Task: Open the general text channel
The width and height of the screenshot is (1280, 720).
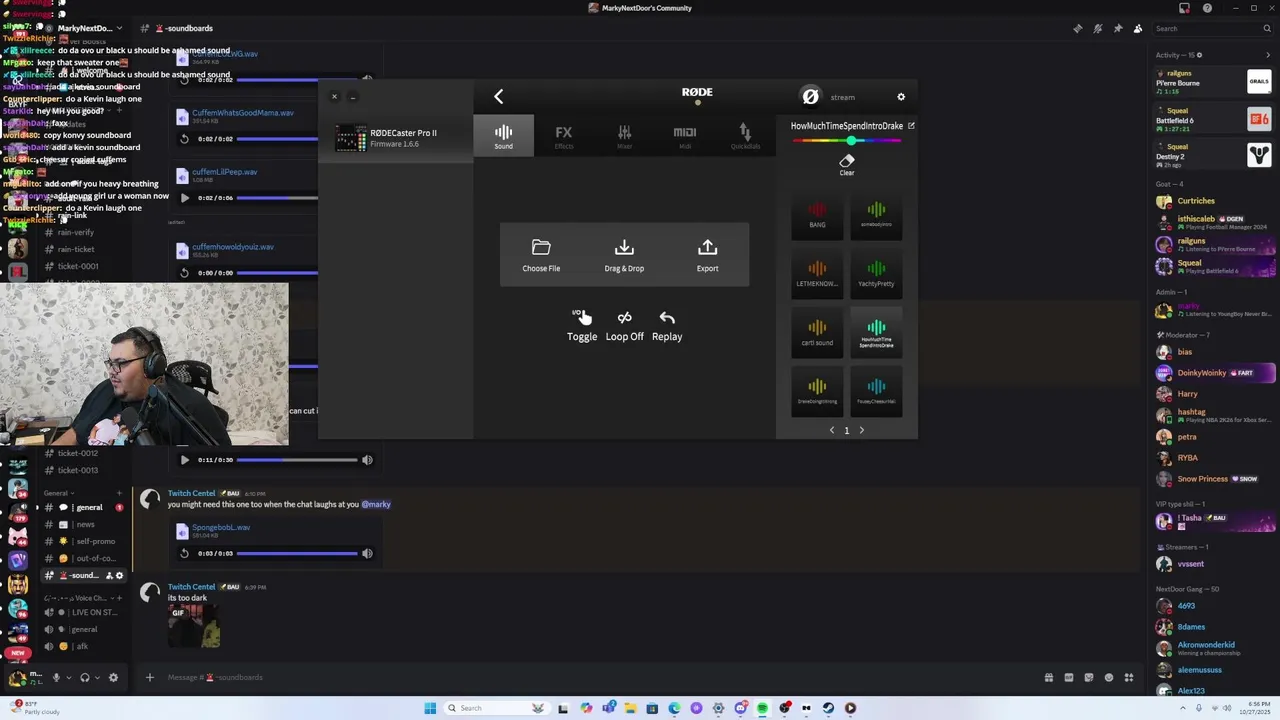Action: 83,507
